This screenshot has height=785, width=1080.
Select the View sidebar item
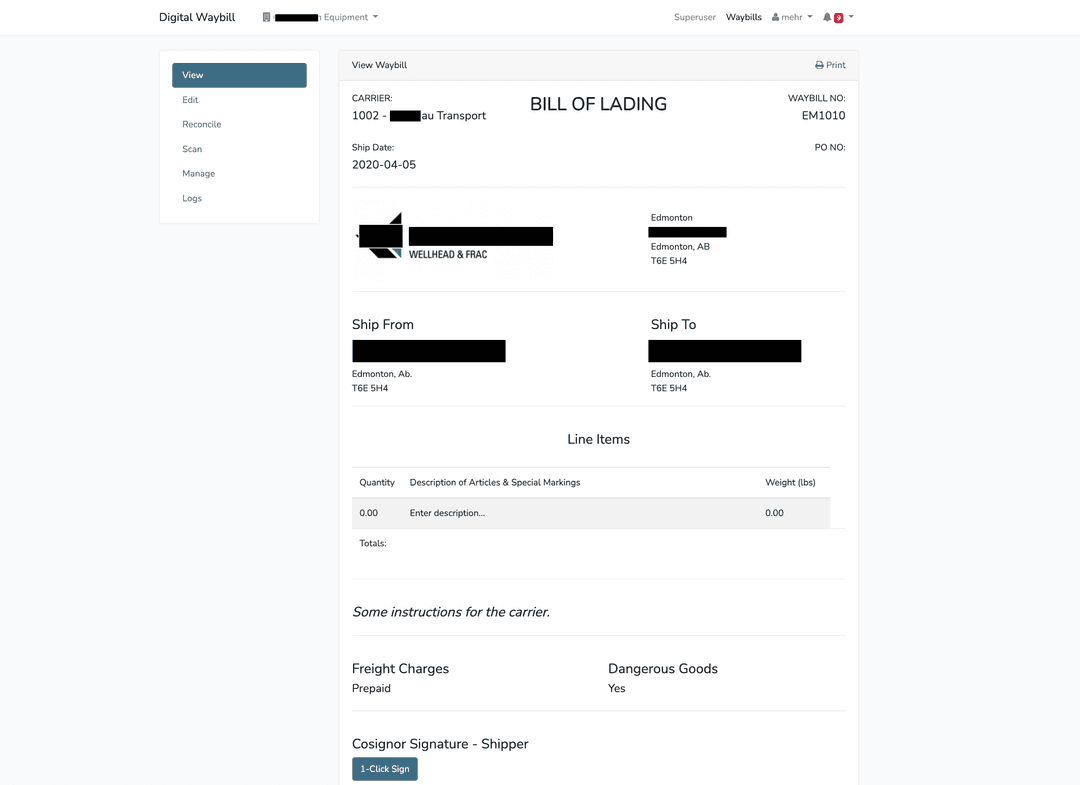pos(239,75)
